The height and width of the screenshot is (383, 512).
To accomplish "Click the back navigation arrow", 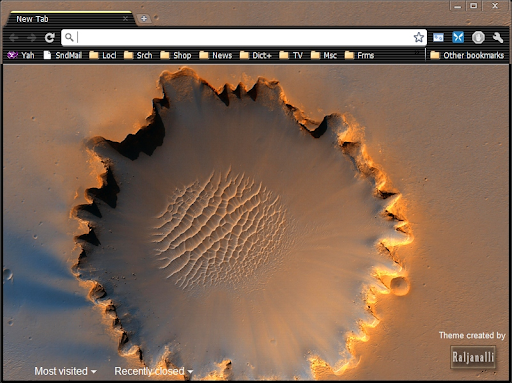I will (14, 38).
